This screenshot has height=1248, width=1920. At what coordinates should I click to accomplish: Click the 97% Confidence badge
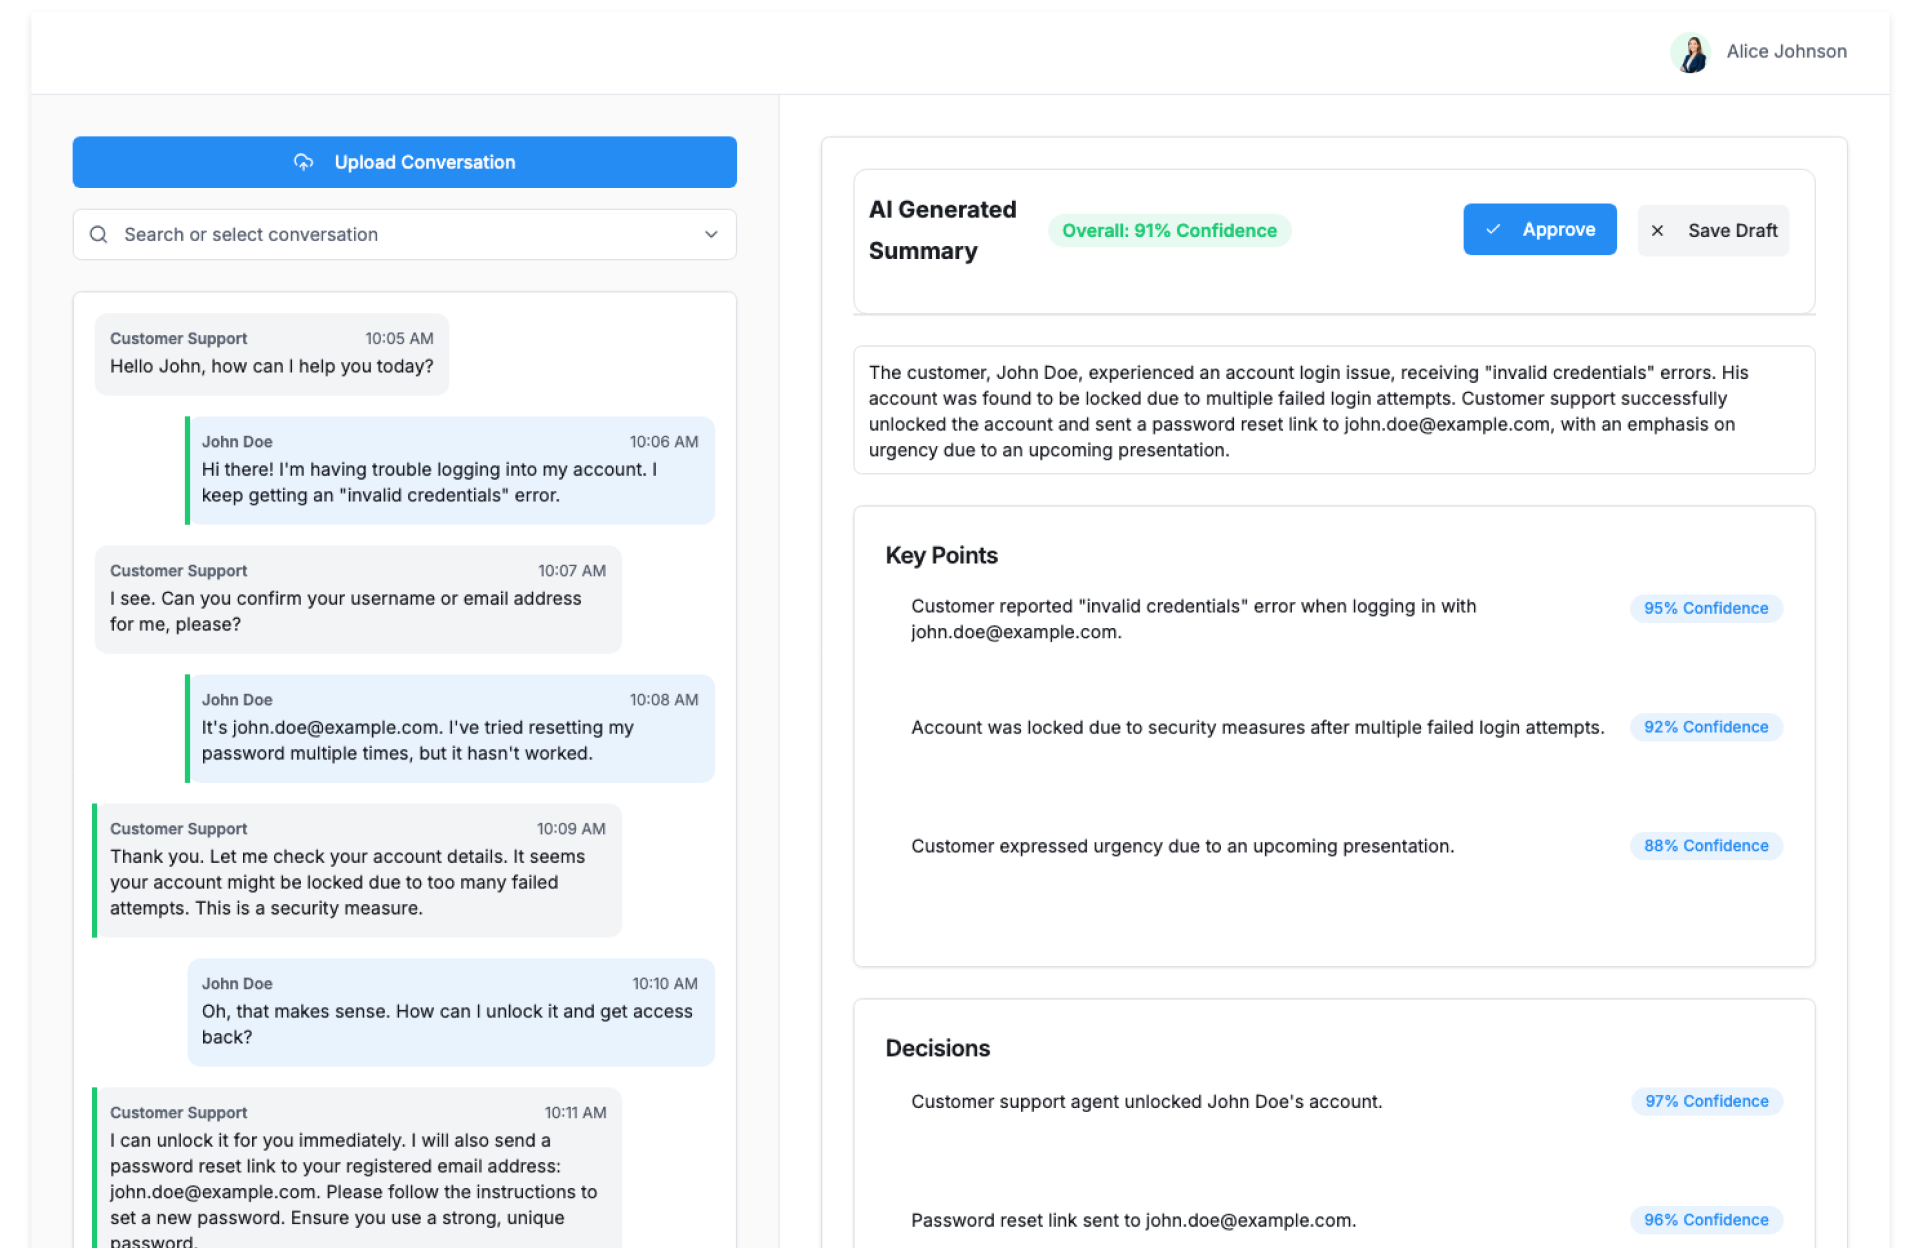(x=1706, y=1101)
